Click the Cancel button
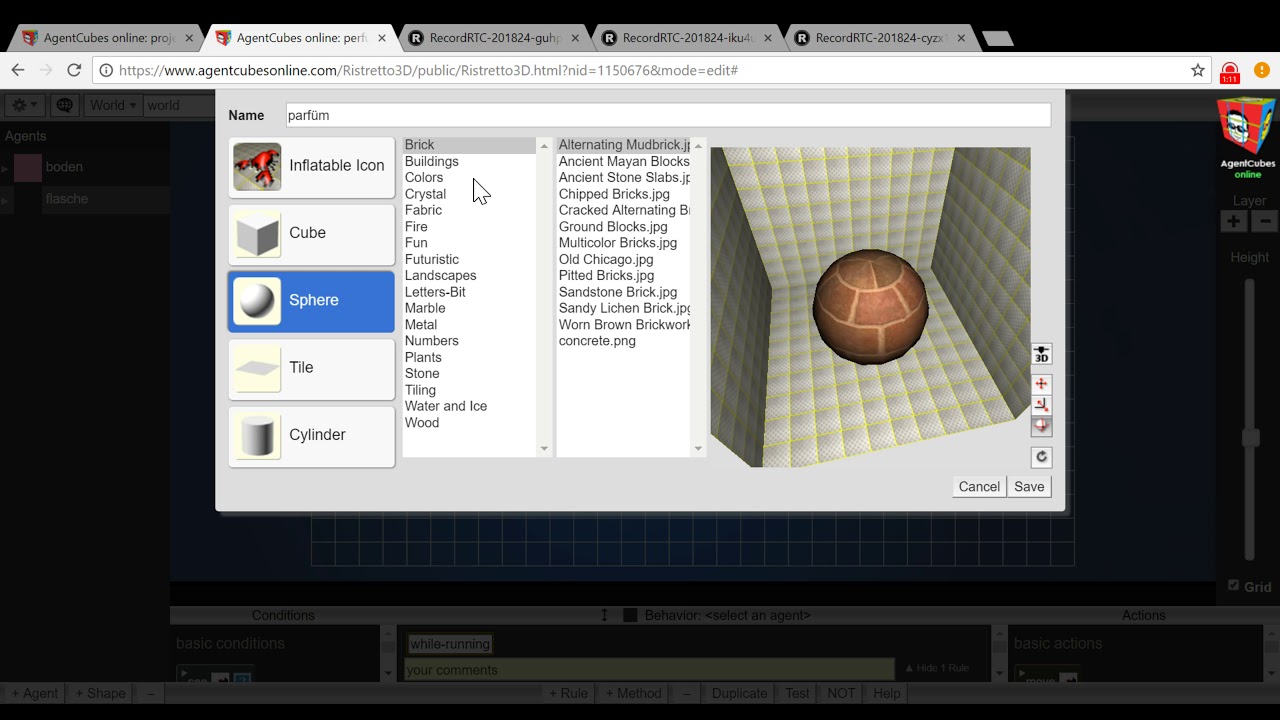This screenshot has width=1280, height=720. click(x=979, y=487)
